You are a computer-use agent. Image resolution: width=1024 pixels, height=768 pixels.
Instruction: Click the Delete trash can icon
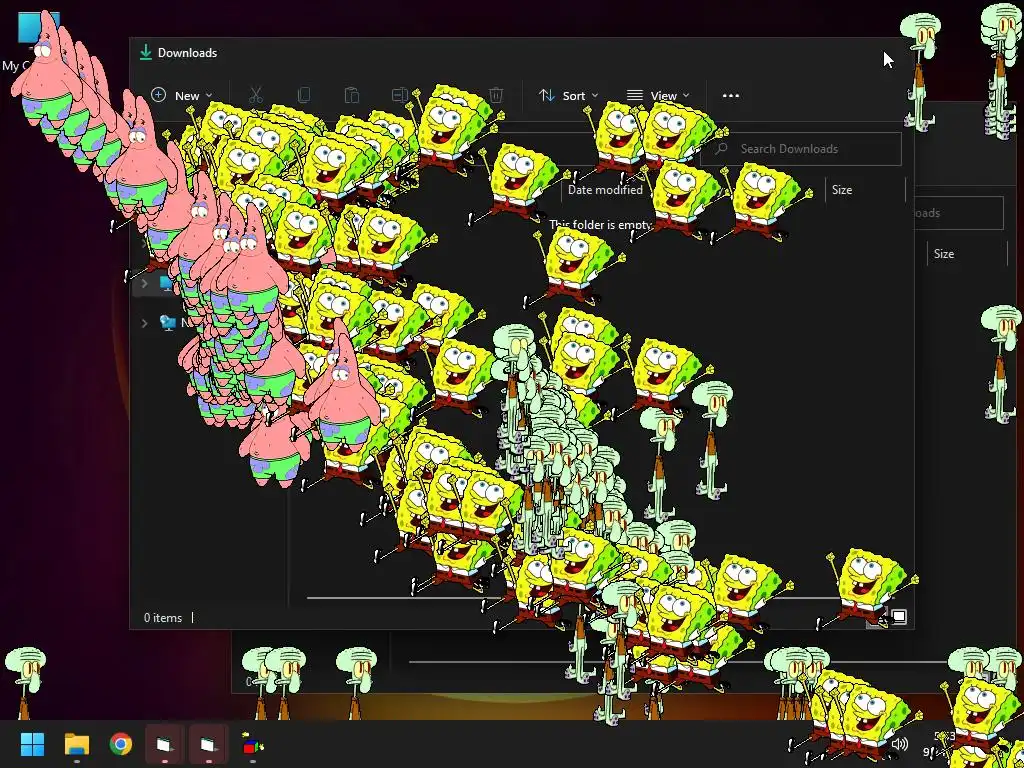coord(496,95)
